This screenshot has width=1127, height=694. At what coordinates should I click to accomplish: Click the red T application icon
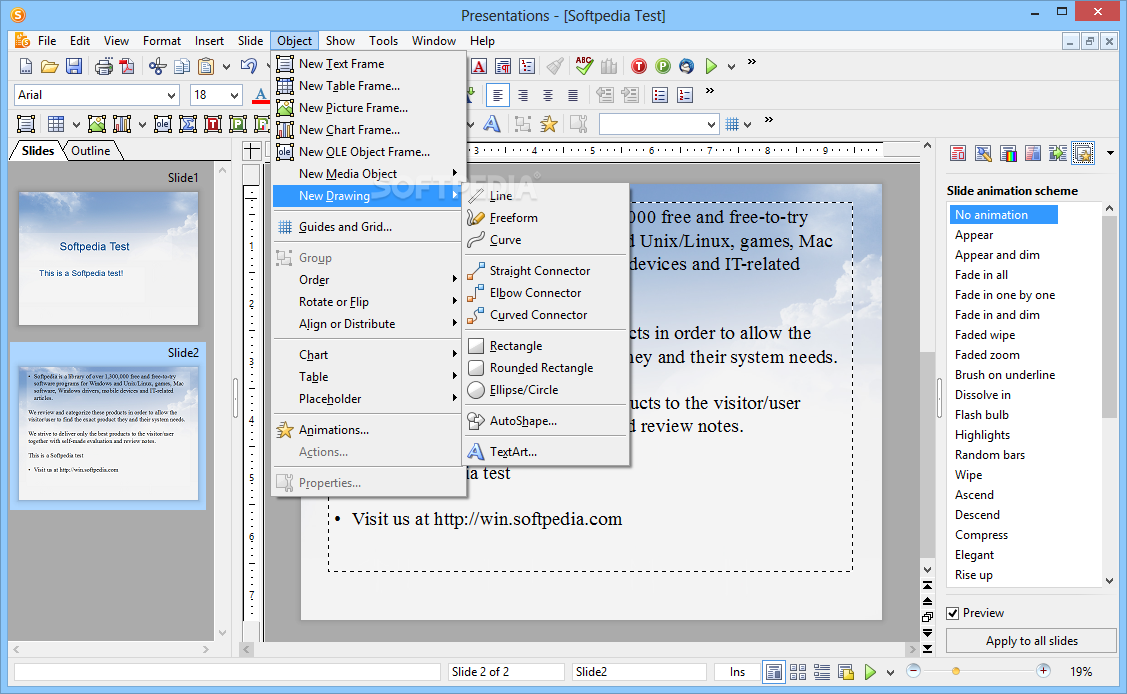638,66
